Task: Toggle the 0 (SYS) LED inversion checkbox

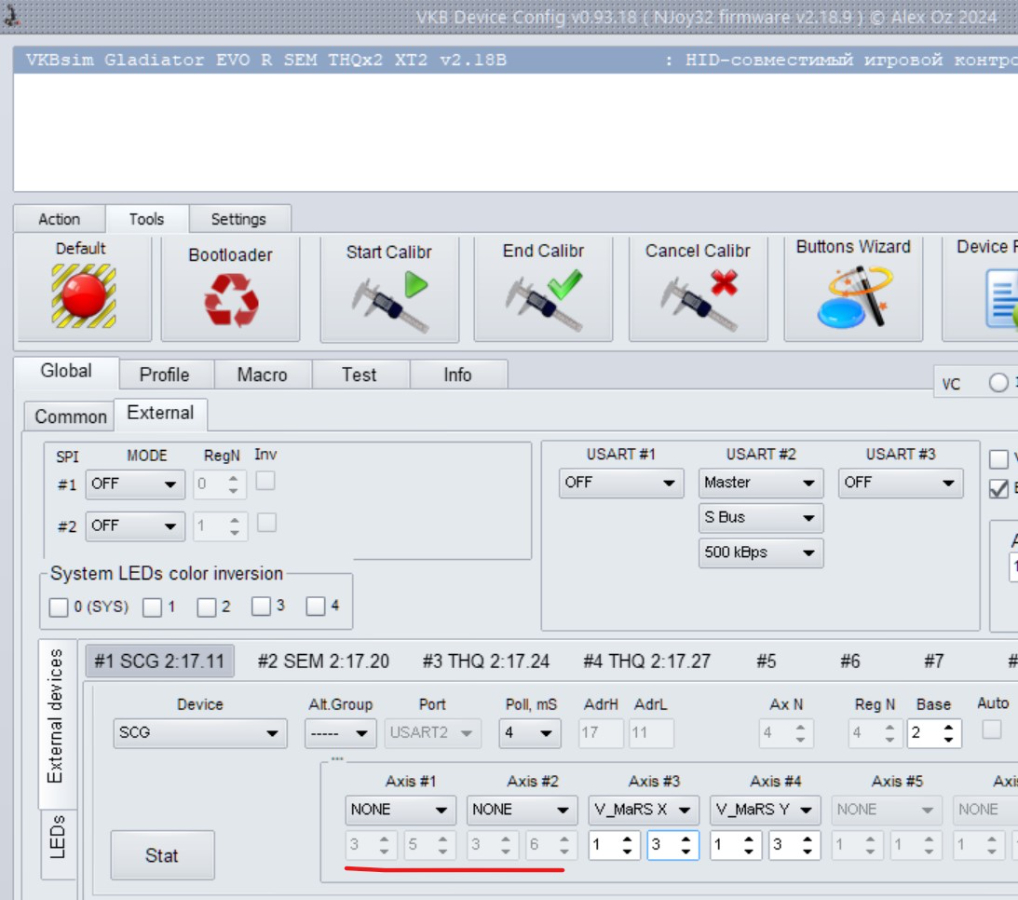Action: [58, 607]
